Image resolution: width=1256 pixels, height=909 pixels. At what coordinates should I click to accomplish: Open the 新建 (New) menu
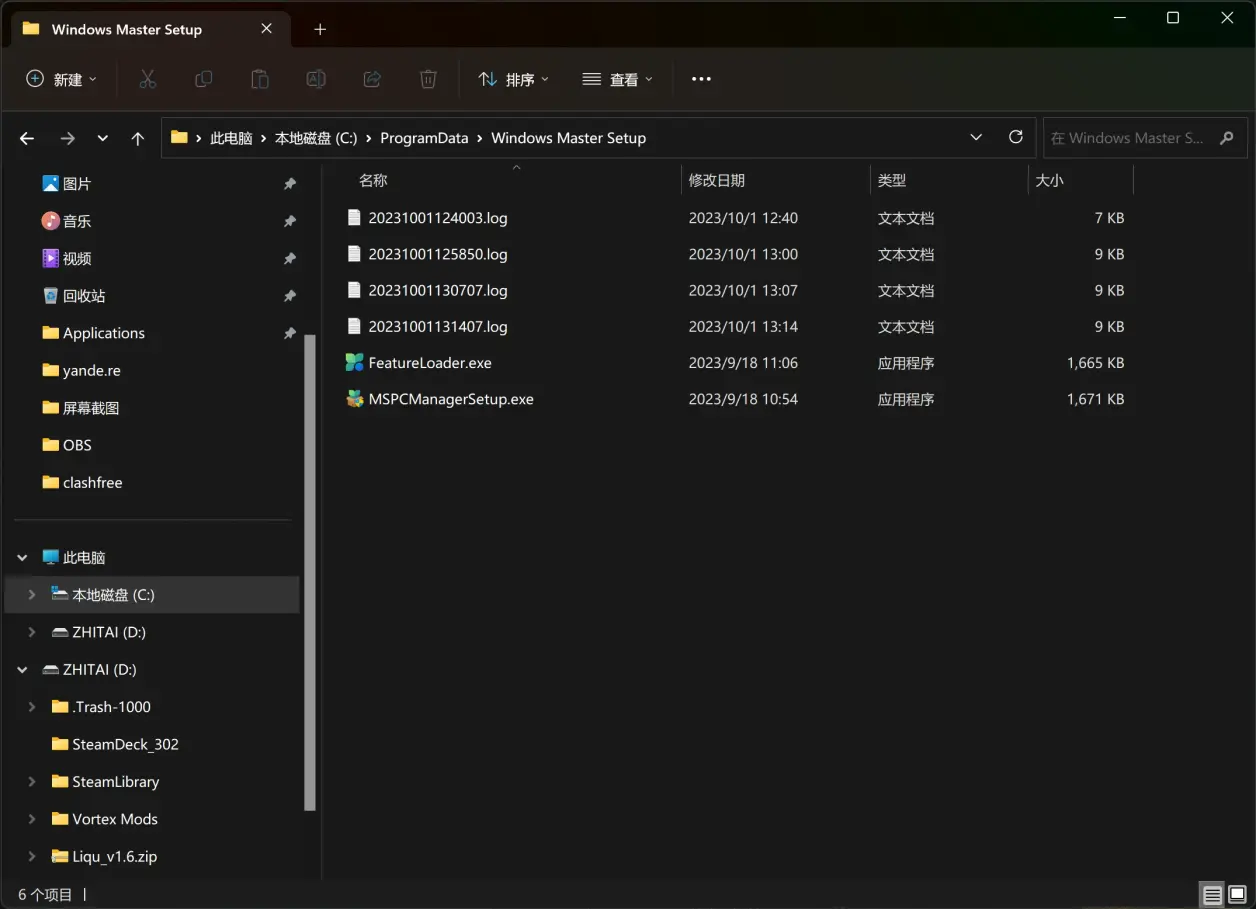61,79
